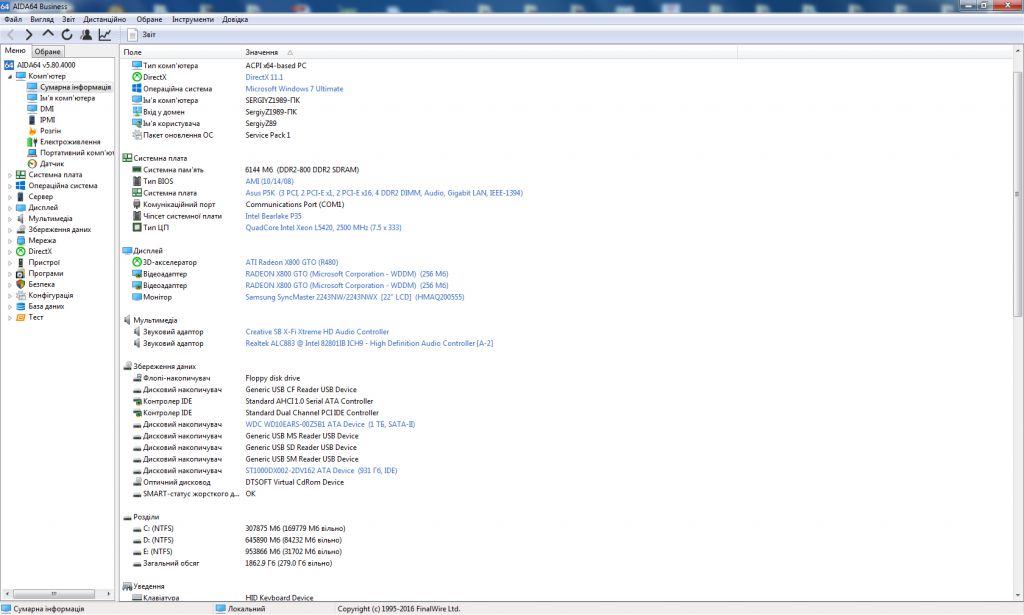The height and width of the screenshot is (615, 1024).
Task: Open the Файл menu
Action: pos(13,20)
